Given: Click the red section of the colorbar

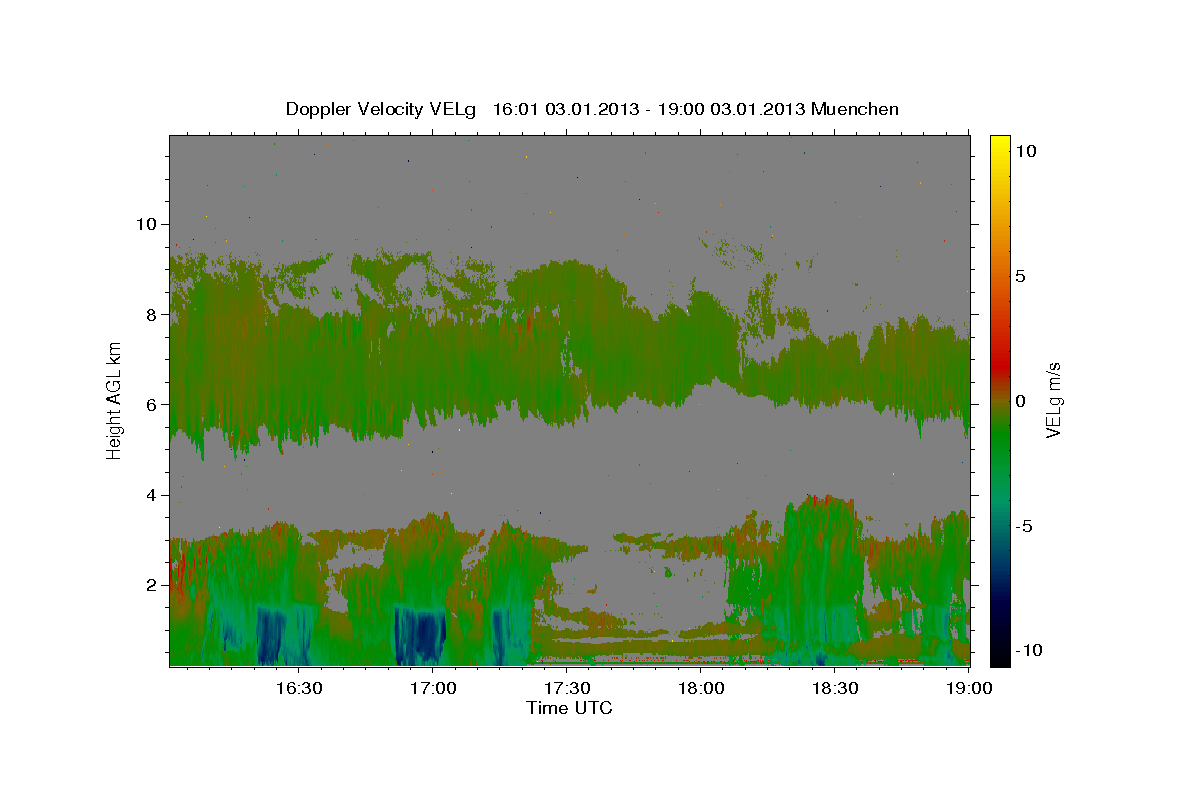Looking at the screenshot, I should coord(999,360).
